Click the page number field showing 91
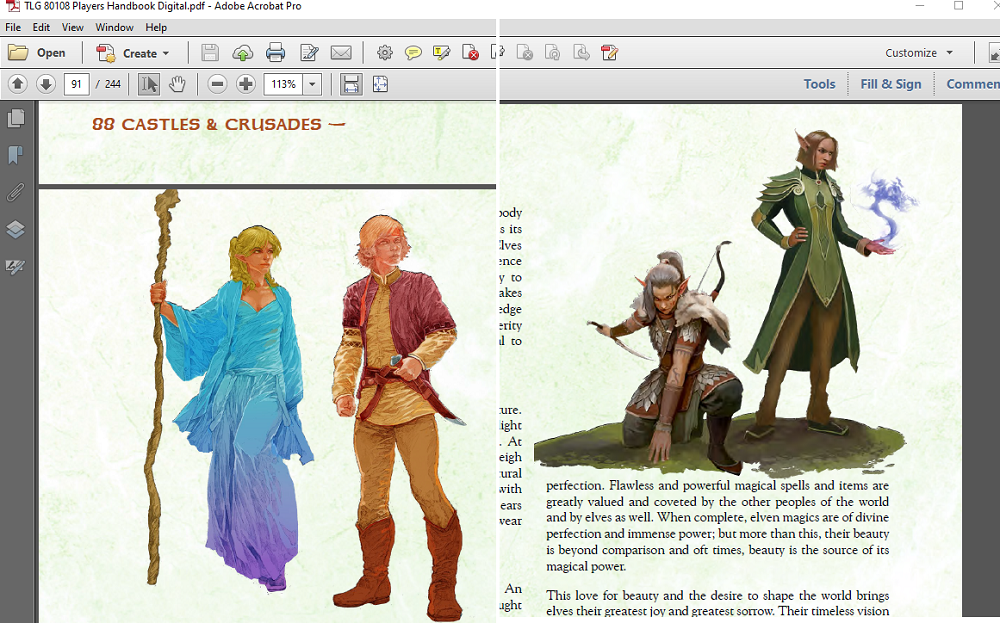Screen dimensions: 1000x623 [x=77, y=84]
